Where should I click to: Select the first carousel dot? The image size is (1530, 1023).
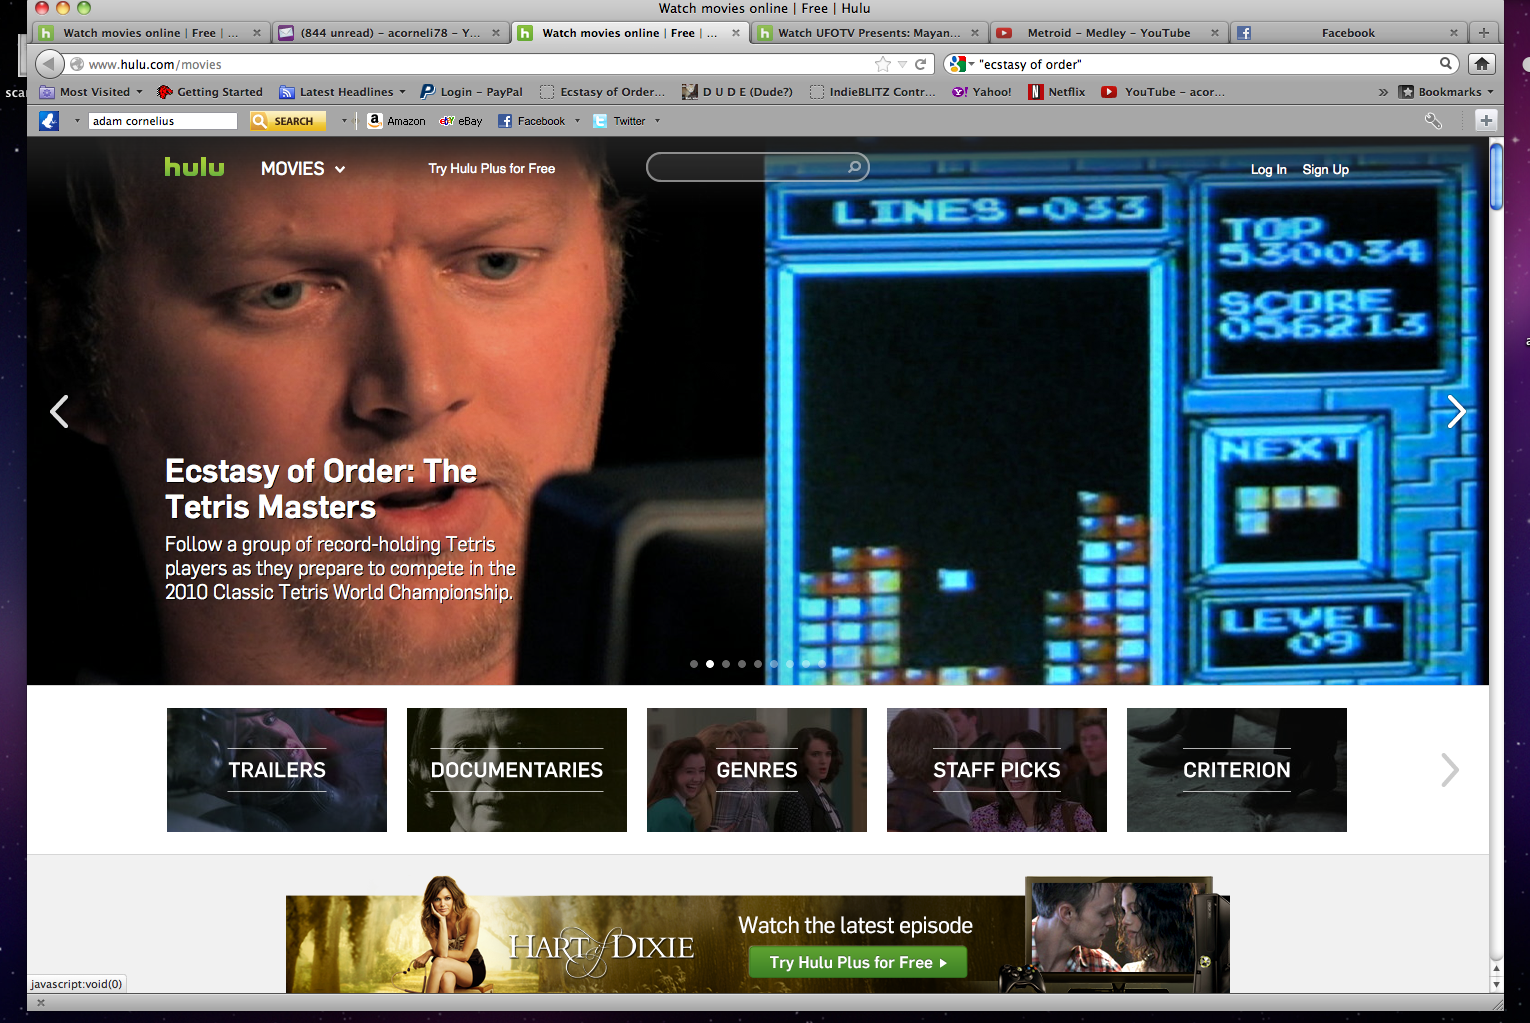point(694,664)
